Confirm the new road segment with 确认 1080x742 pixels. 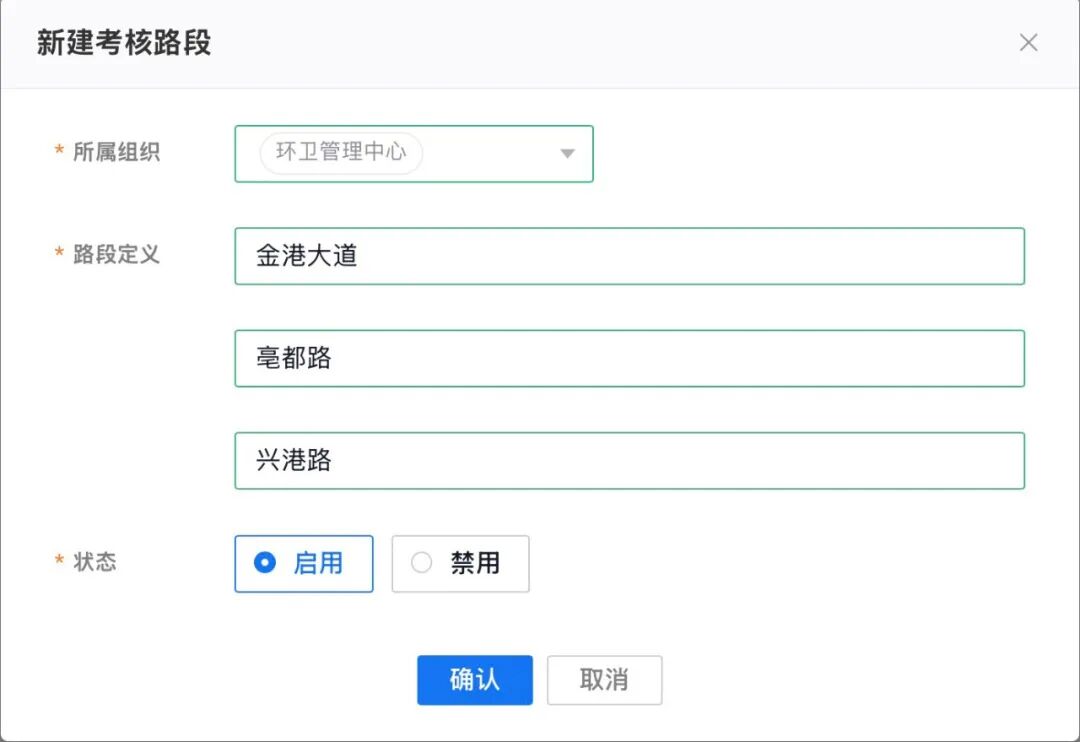(474, 680)
